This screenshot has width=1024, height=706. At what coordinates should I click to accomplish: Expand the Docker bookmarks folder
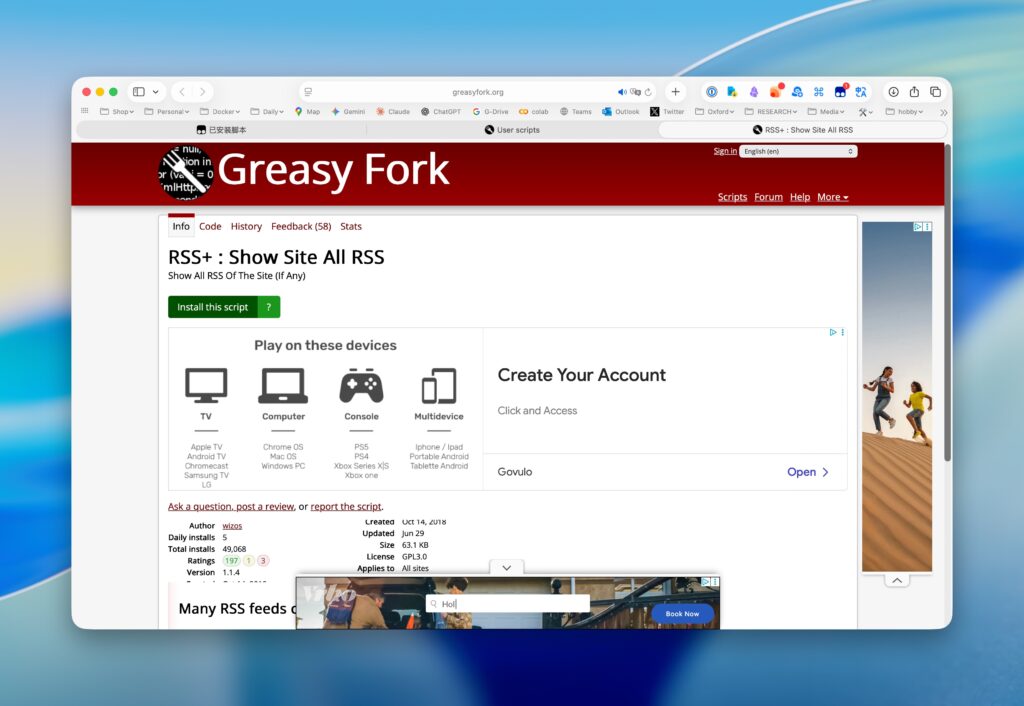pos(220,112)
